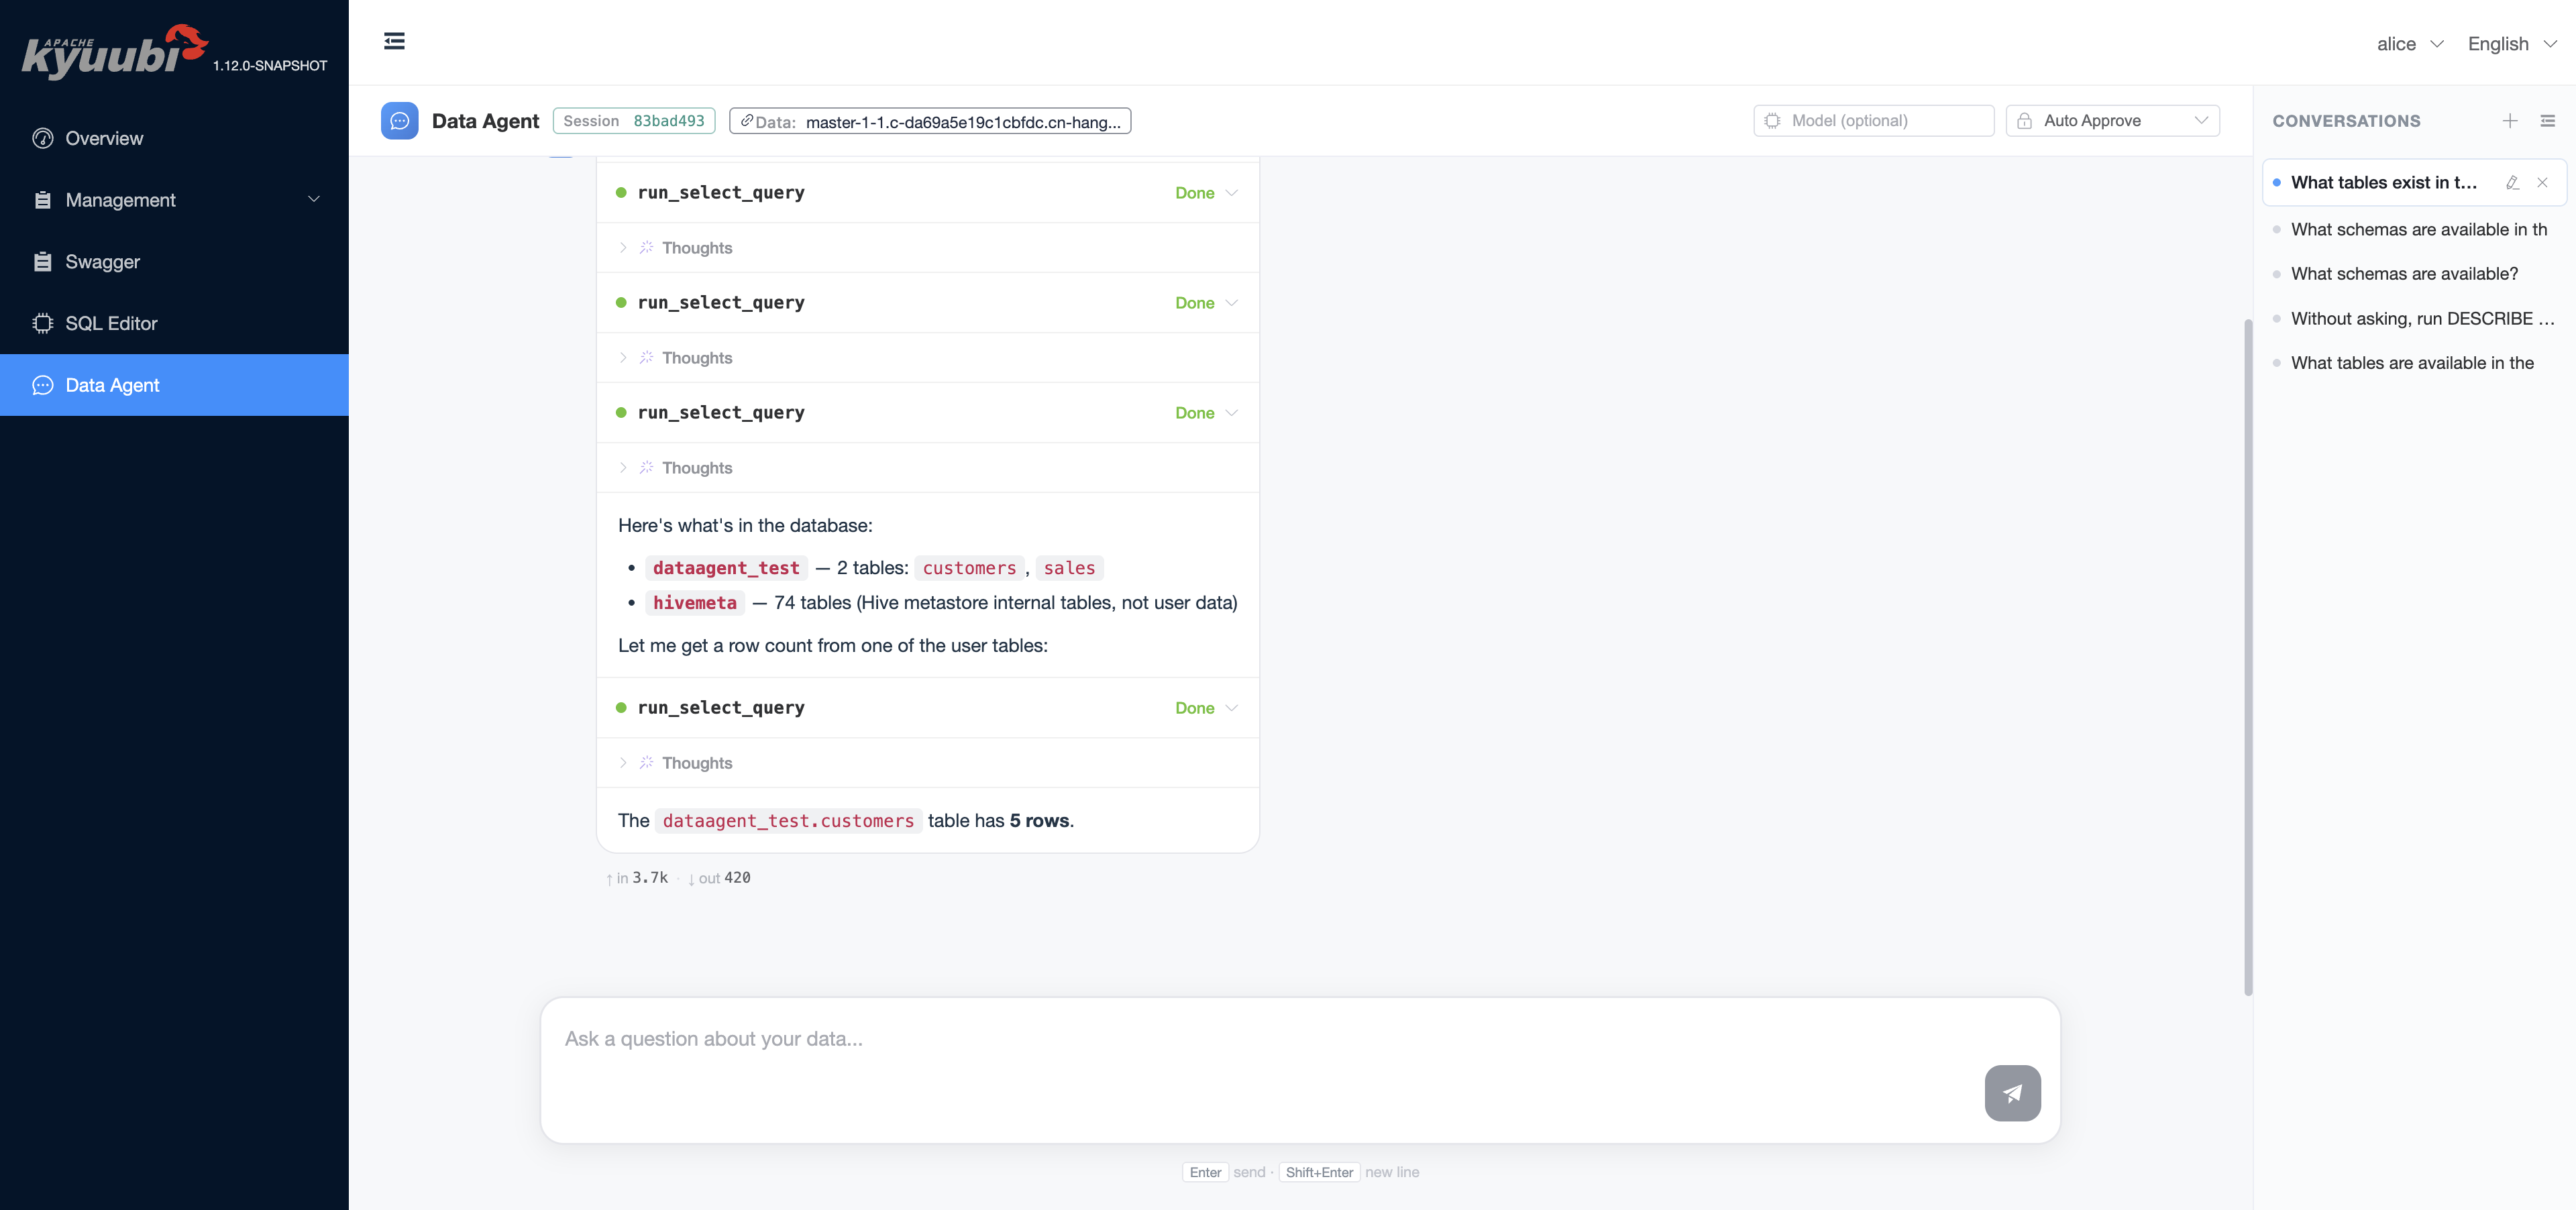
Task: Click the Data Agent chat bubble icon
Action: (x=399, y=121)
